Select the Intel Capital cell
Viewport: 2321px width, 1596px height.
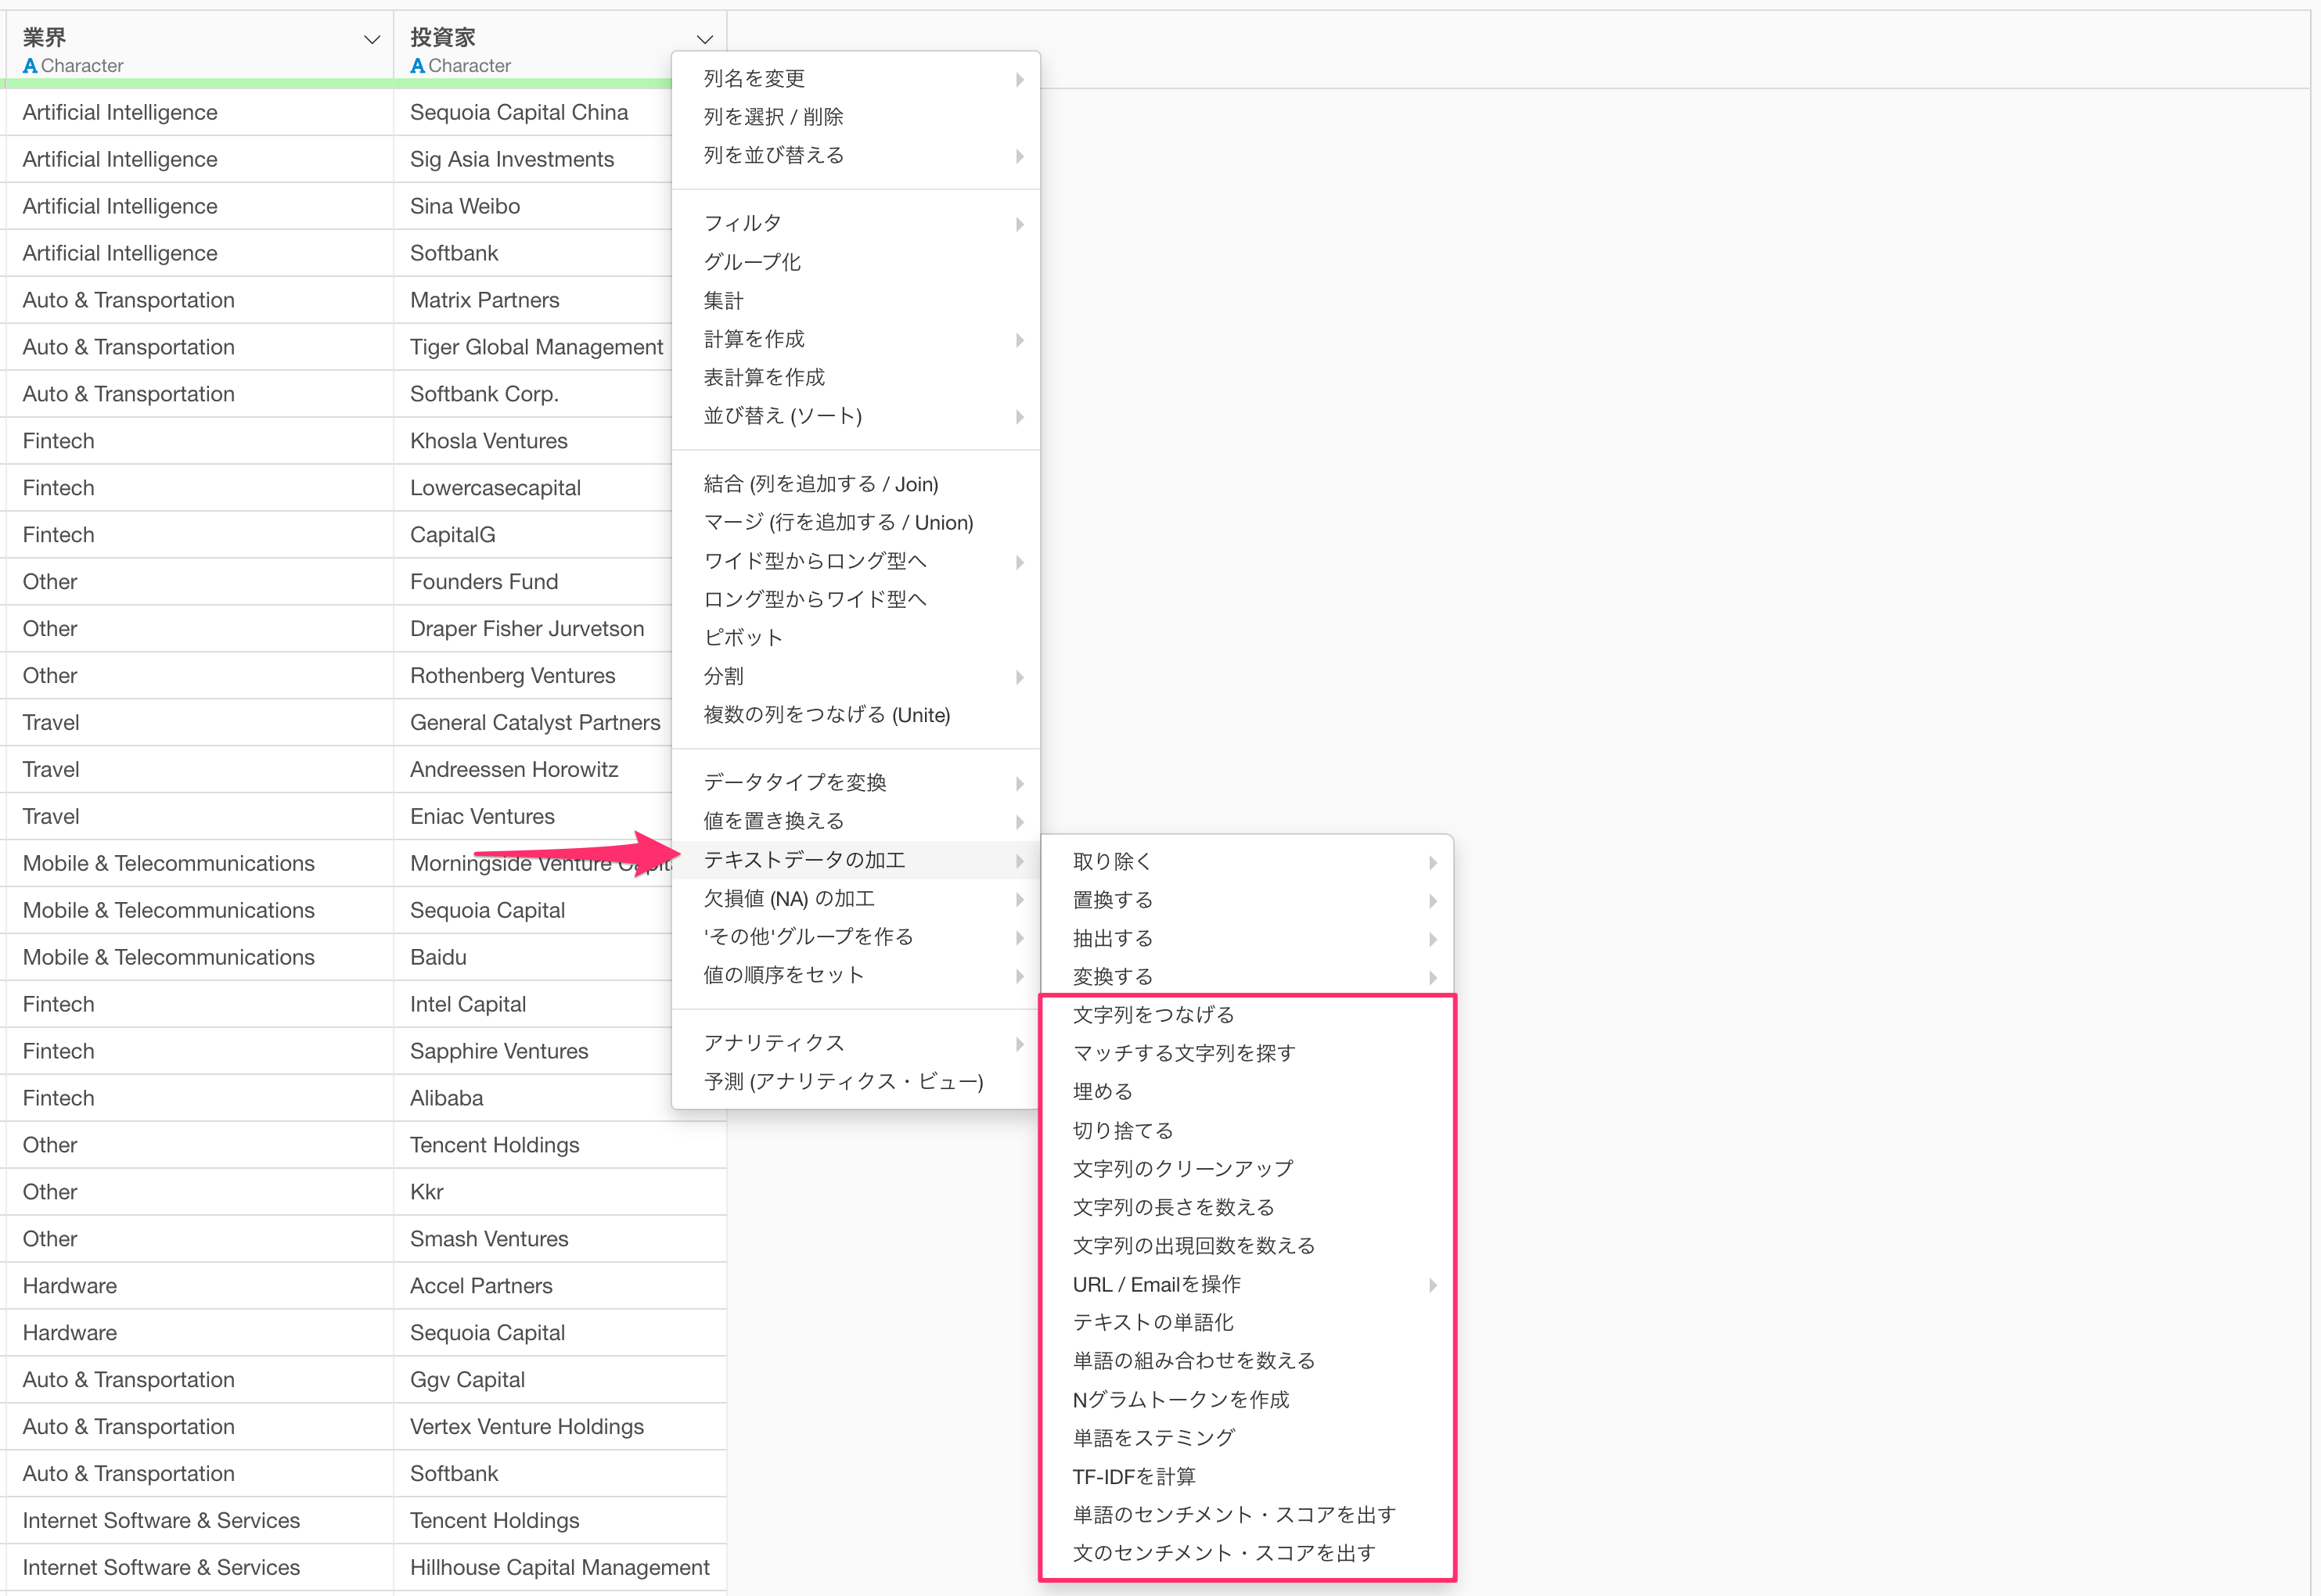[533, 1004]
